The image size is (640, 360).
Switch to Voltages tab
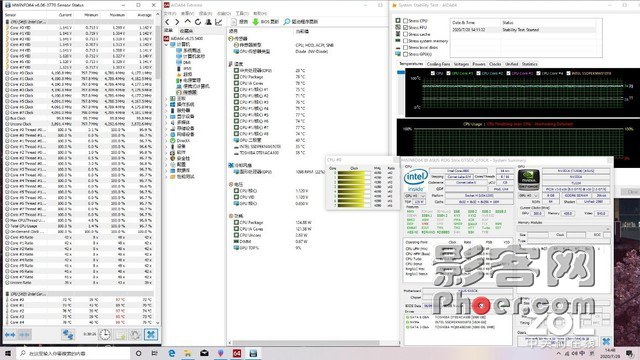pyautogui.click(x=461, y=64)
